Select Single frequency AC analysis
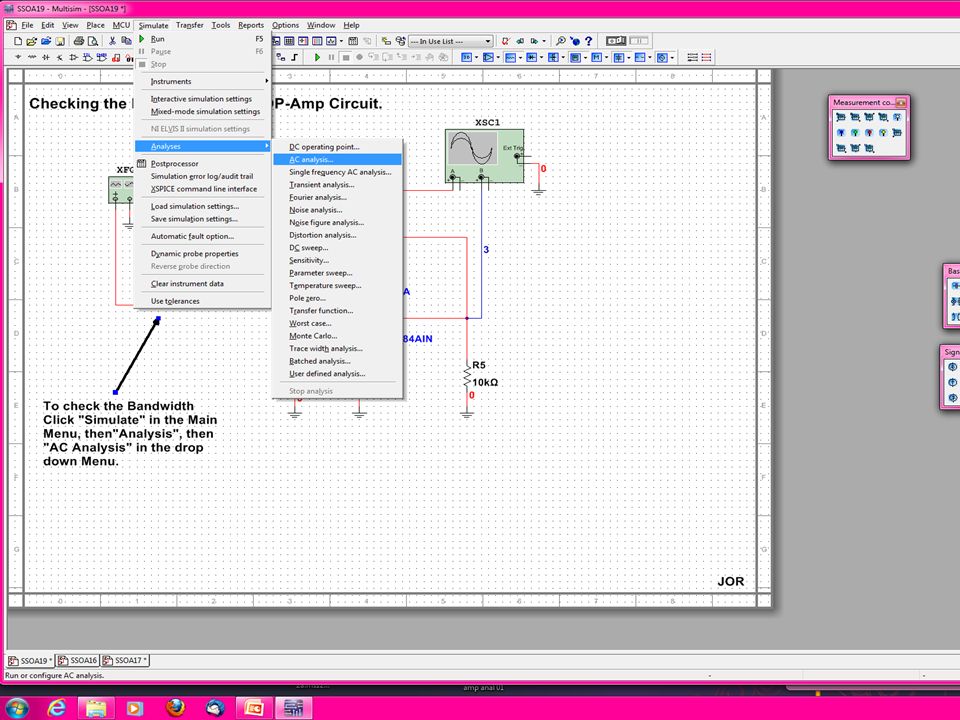Screen dimensions: 960x720 coord(337,173)
